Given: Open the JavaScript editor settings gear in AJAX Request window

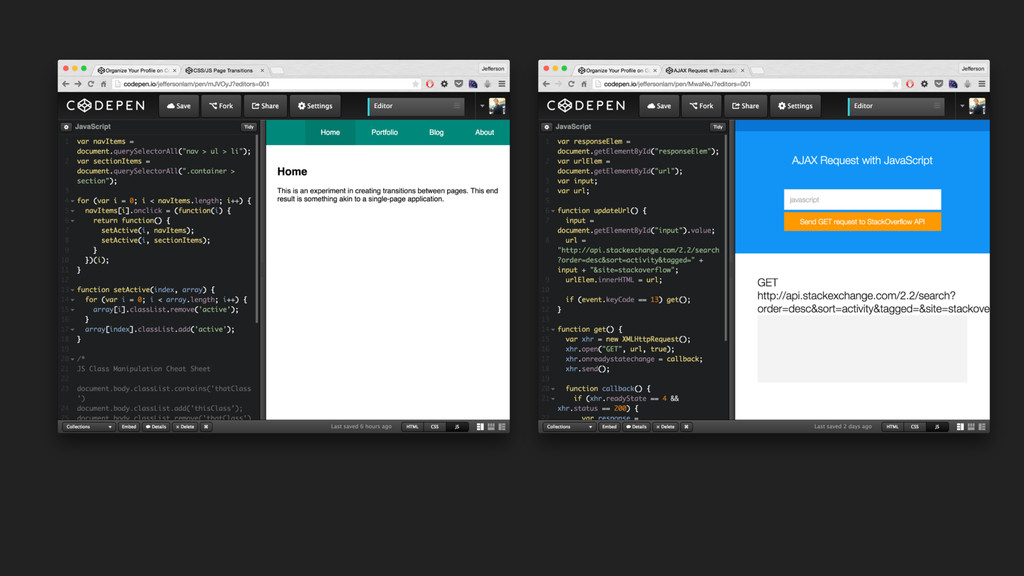Looking at the screenshot, I should 547,127.
